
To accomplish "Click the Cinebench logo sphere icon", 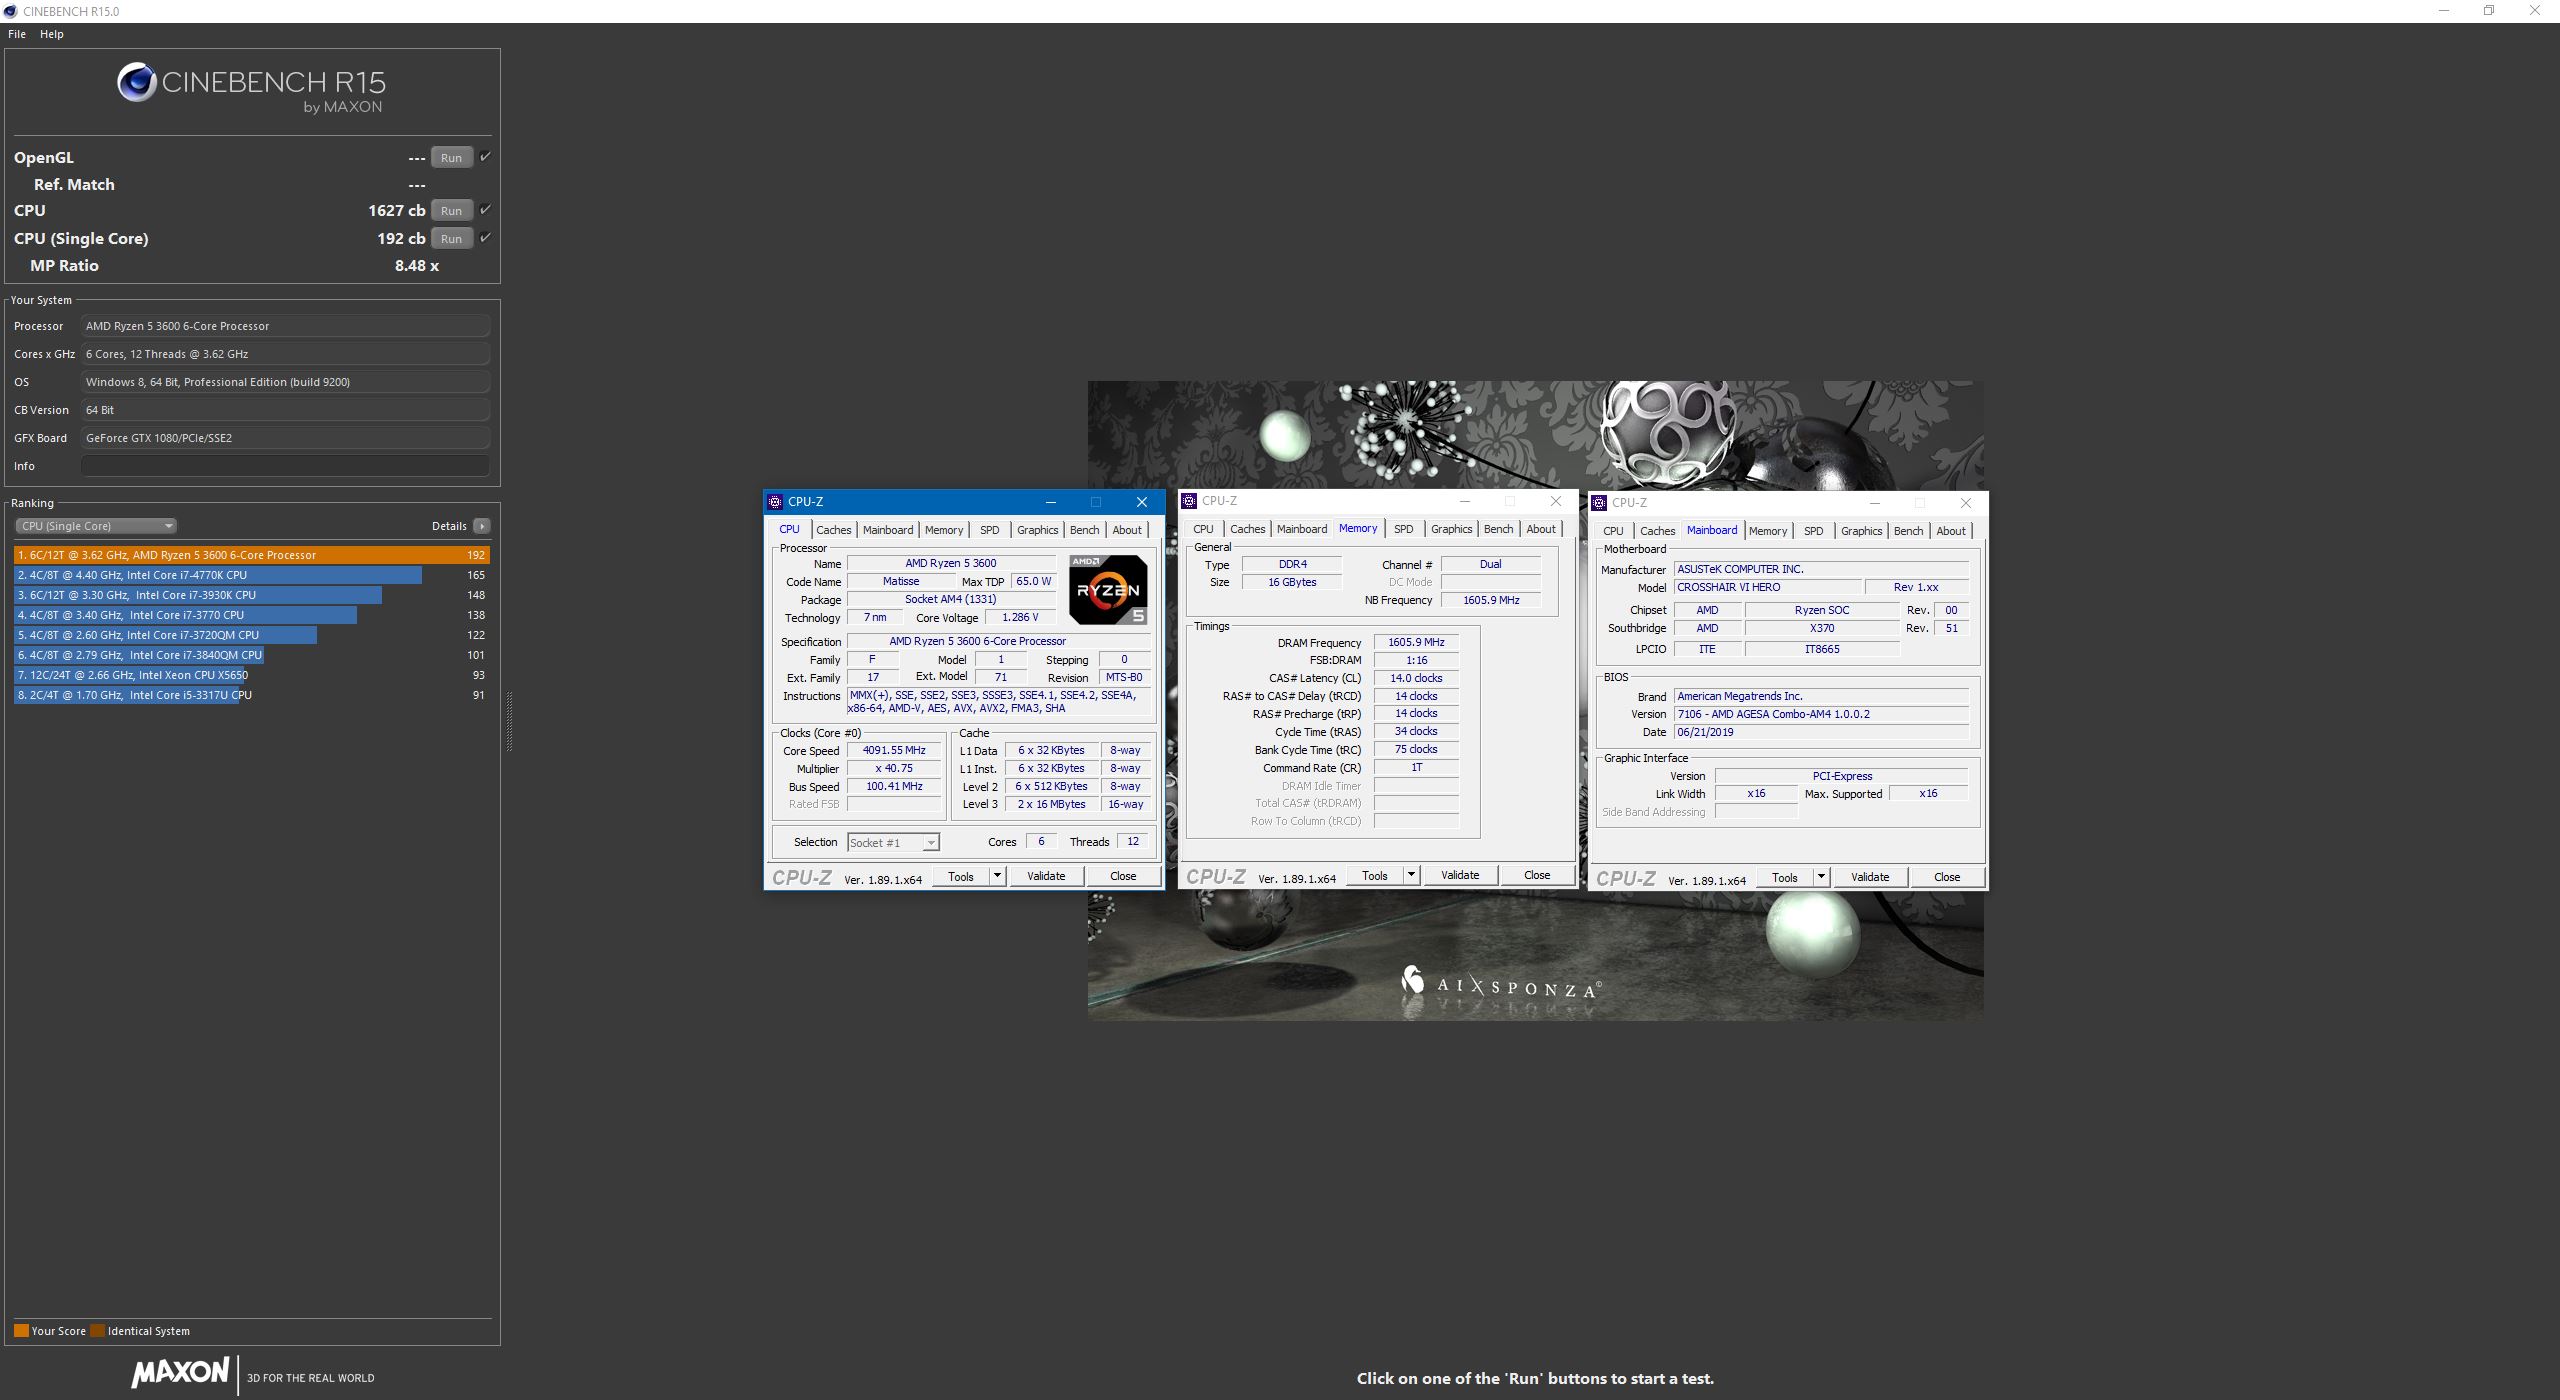I will pos(136,82).
